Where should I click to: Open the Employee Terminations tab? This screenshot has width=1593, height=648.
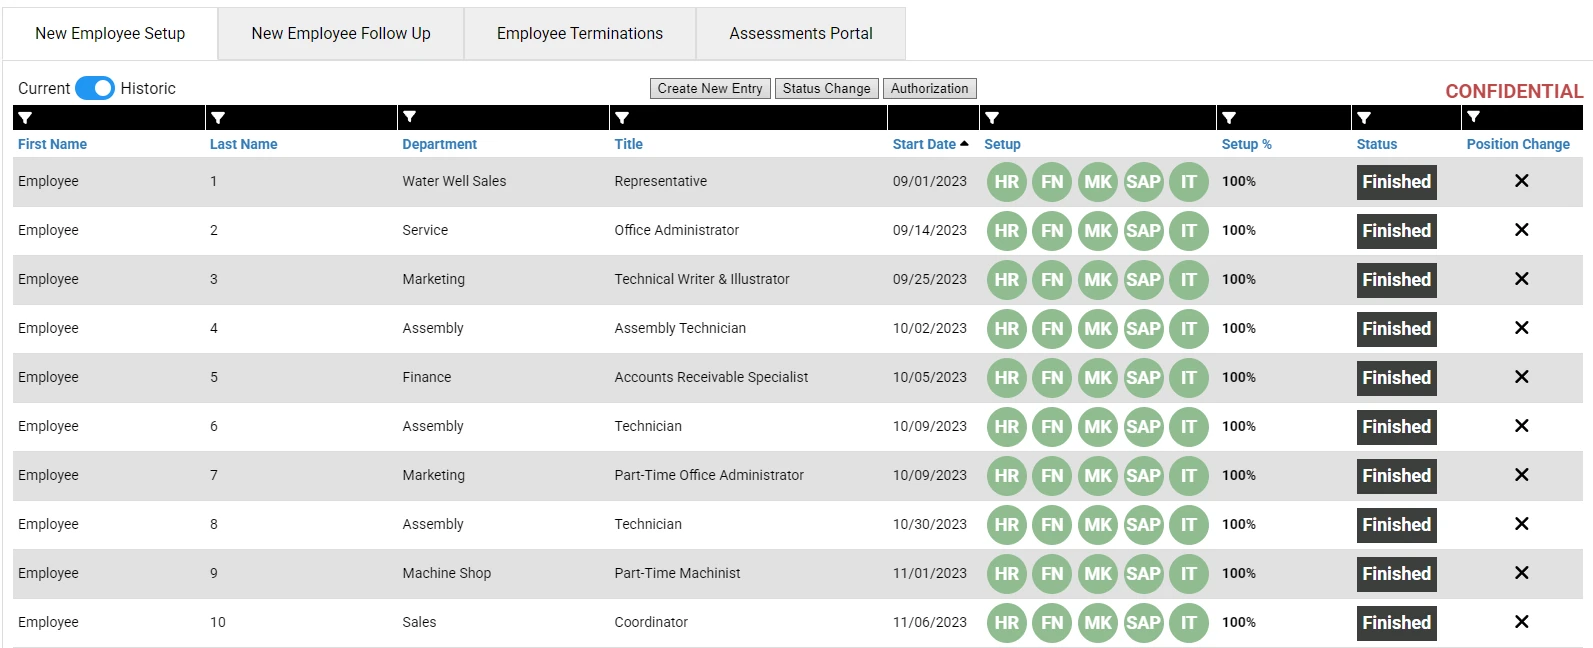[x=580, y=34]
